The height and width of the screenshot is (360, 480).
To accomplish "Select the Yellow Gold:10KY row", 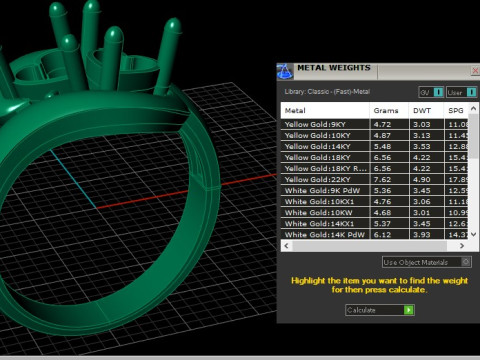I will pyautogui.click(x=375, y=135).
